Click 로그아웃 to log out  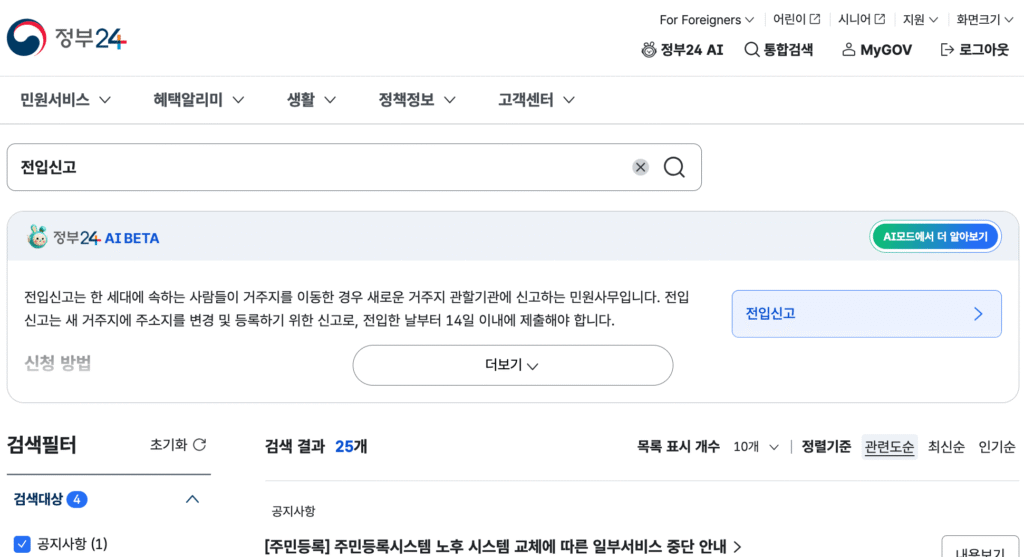coord(974,50)
